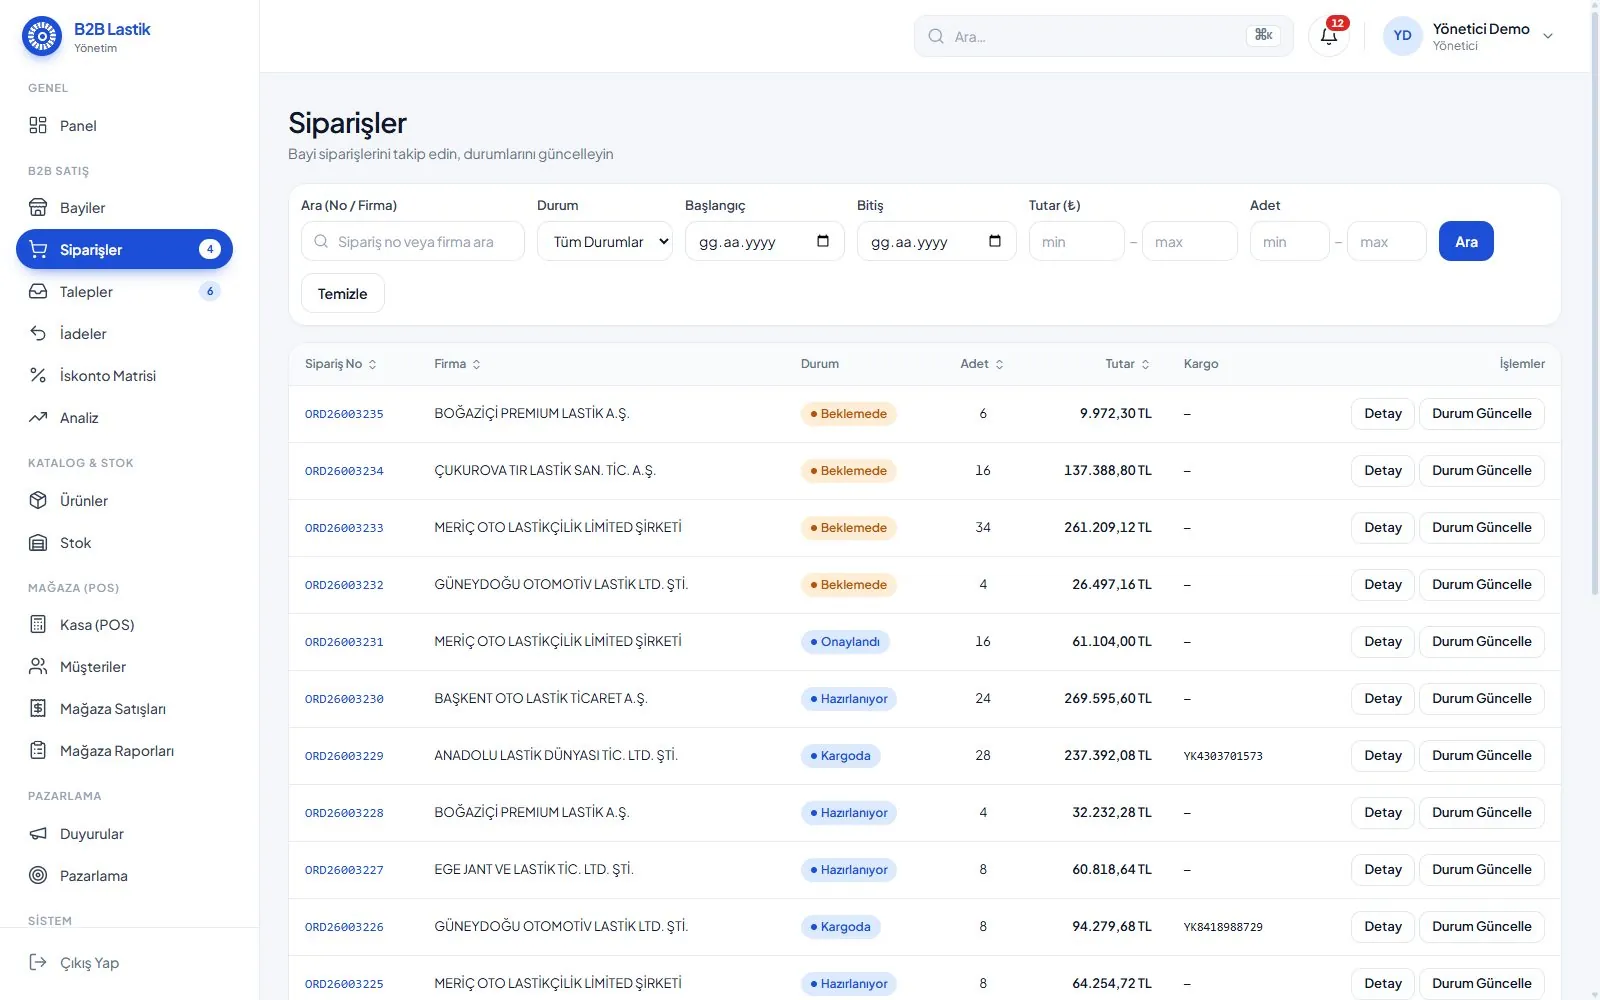Focus the Adet max input field

1387,241
